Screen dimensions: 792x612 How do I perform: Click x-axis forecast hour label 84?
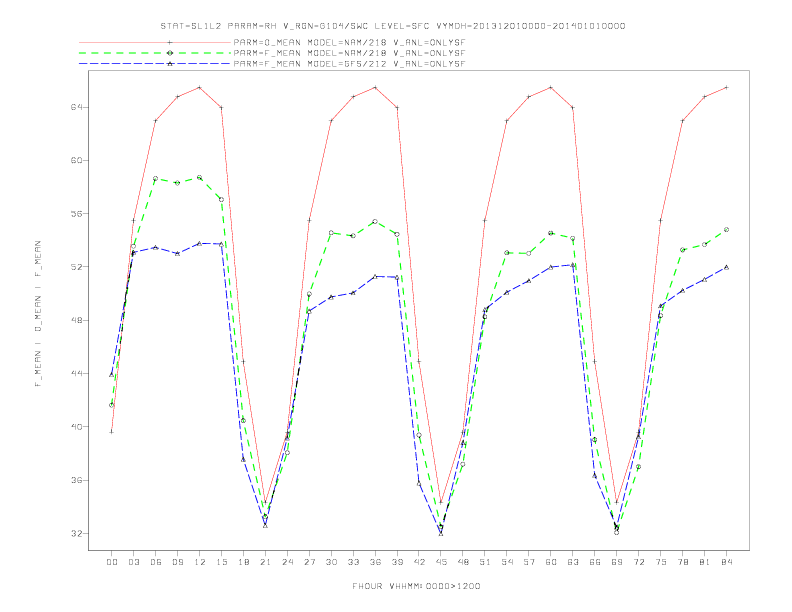727,562
